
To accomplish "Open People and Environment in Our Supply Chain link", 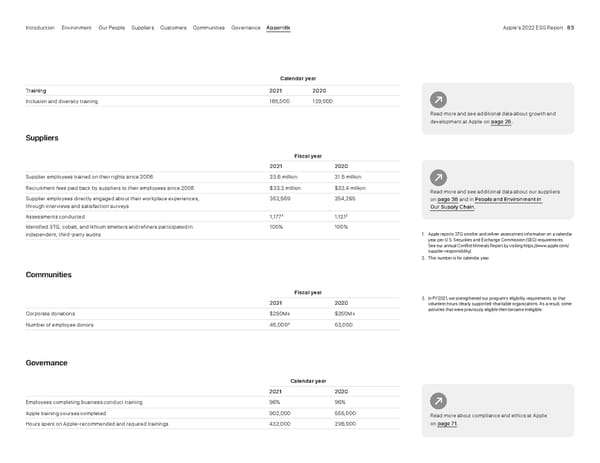I will (x=505, y=200).
